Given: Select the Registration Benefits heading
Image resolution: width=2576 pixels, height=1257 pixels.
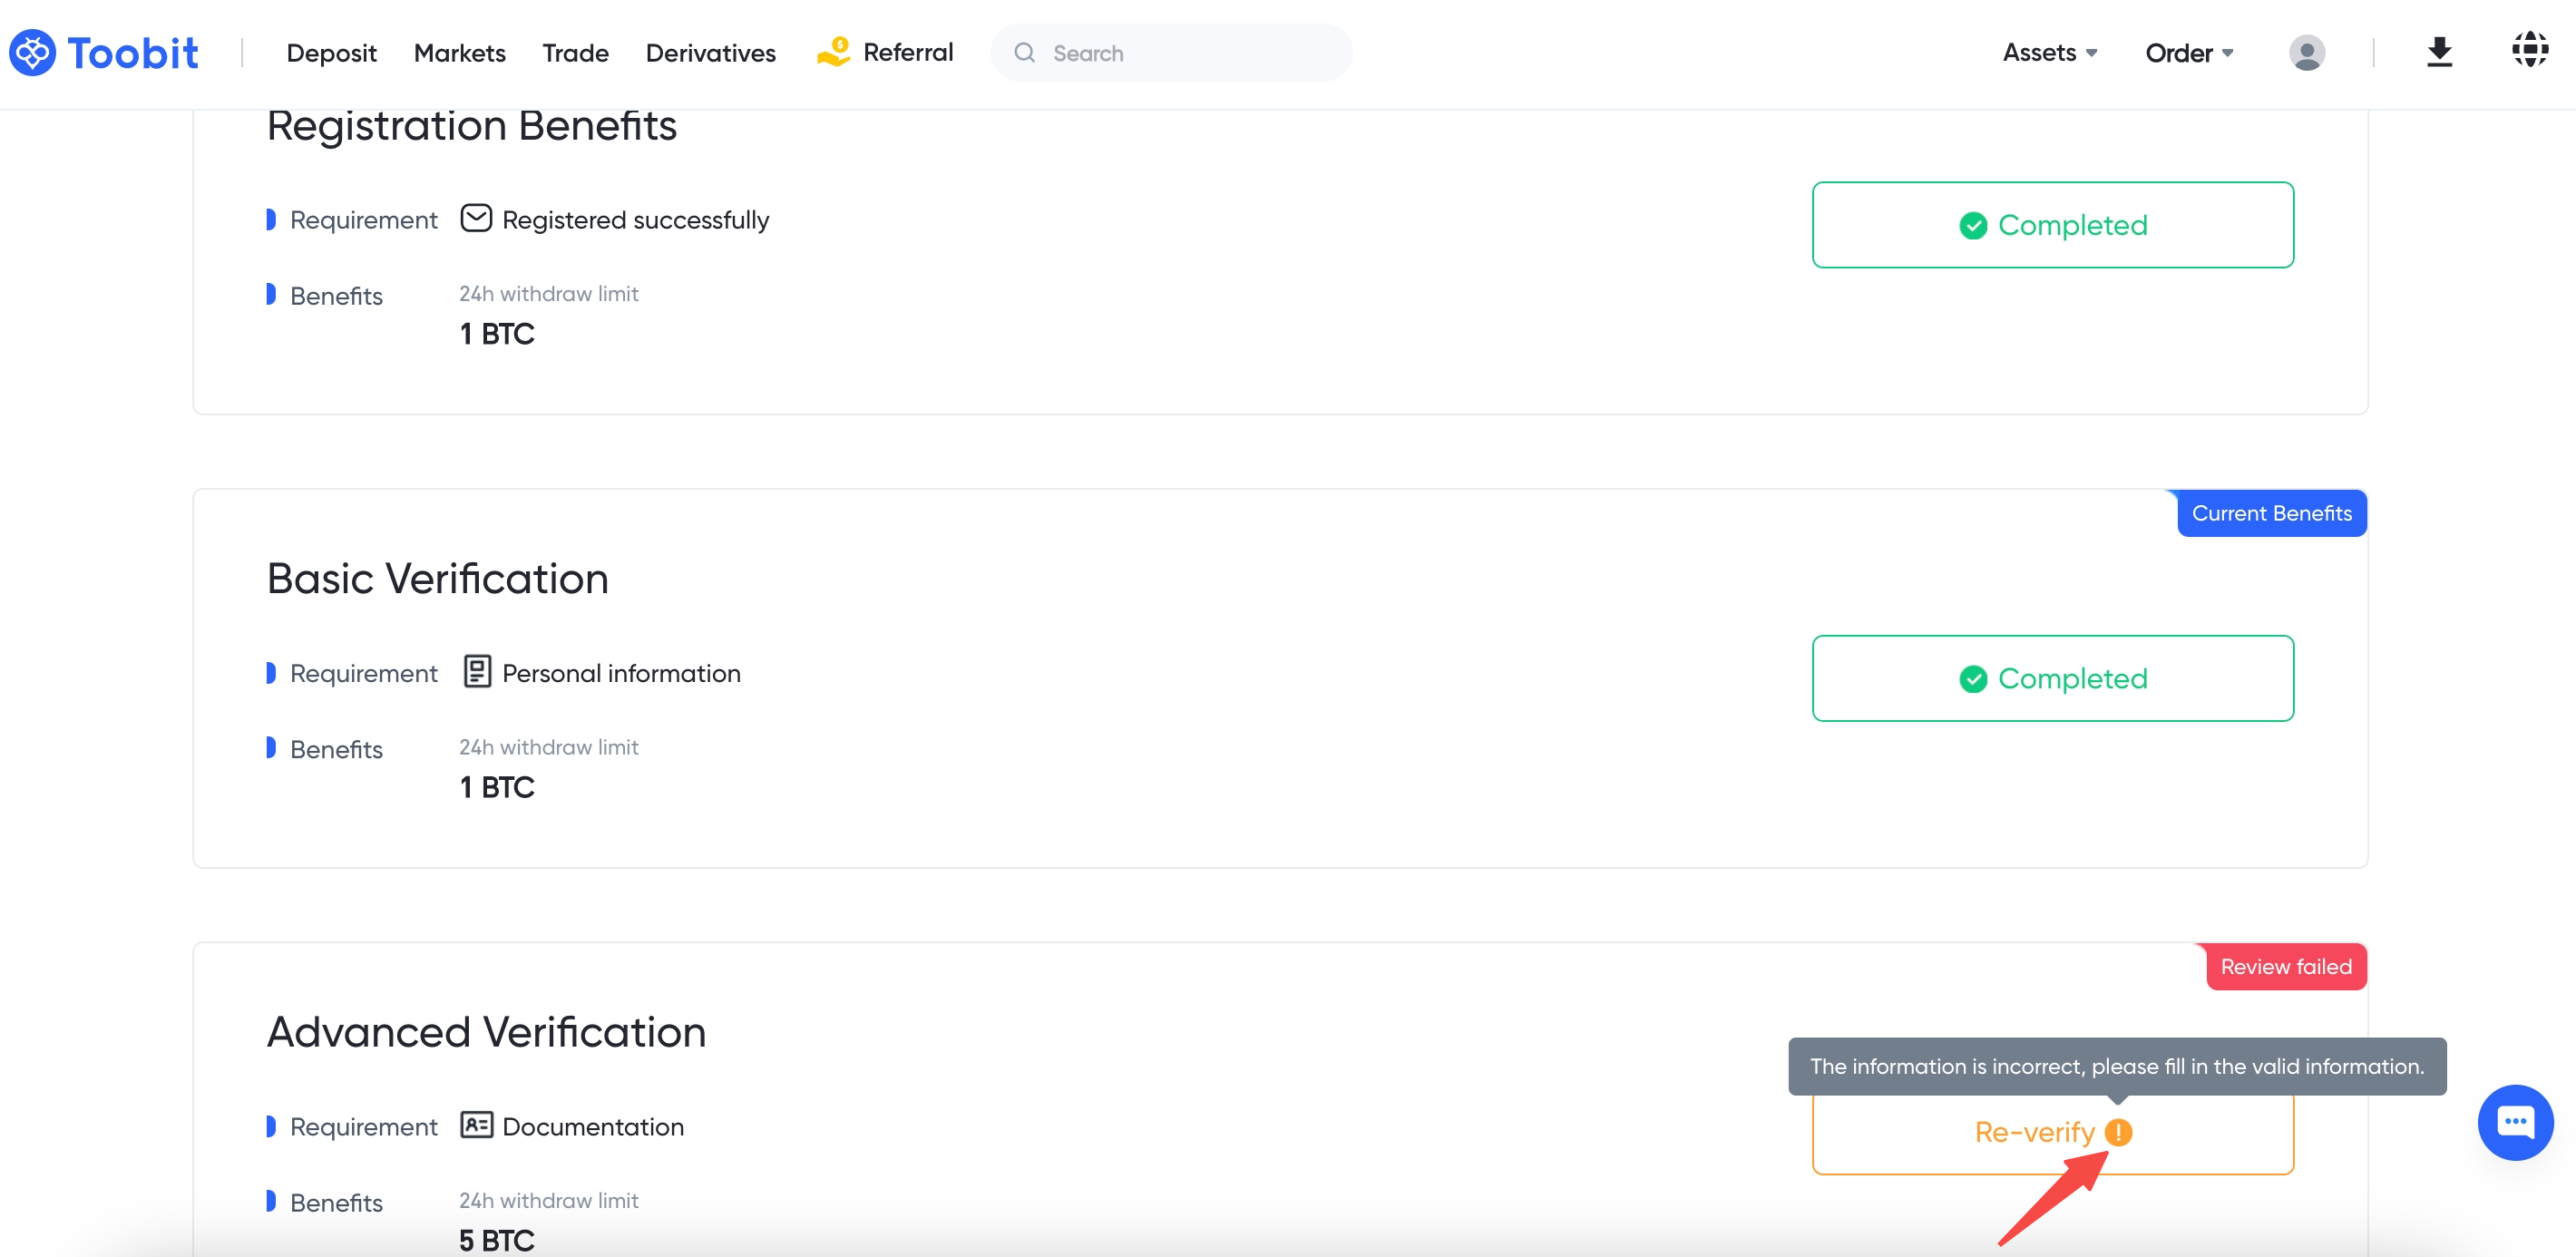Looking at the screenshot, I should pos(472,126).
